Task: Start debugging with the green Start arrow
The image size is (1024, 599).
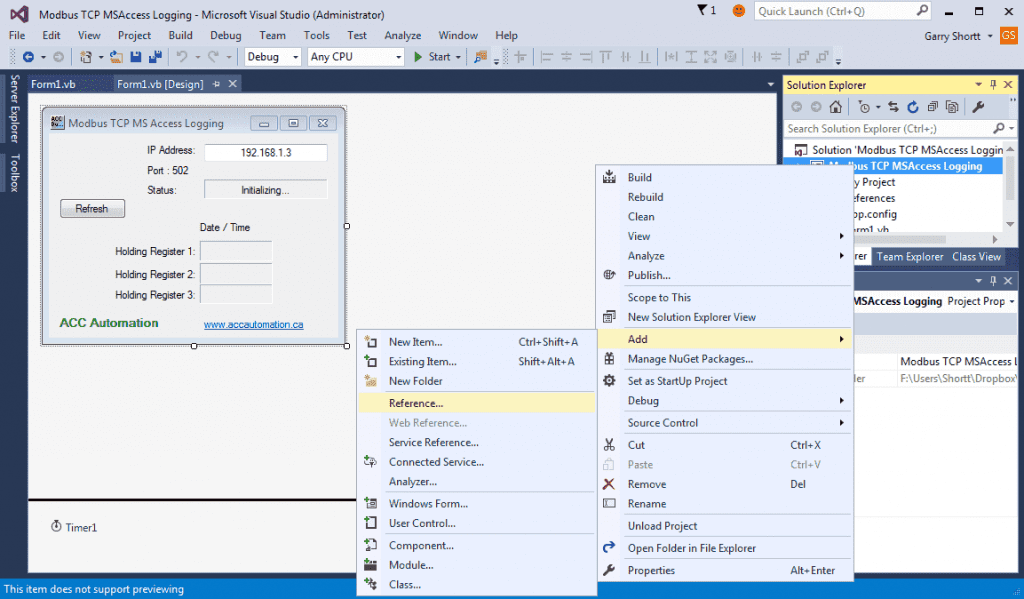Action: coord(420,57)
